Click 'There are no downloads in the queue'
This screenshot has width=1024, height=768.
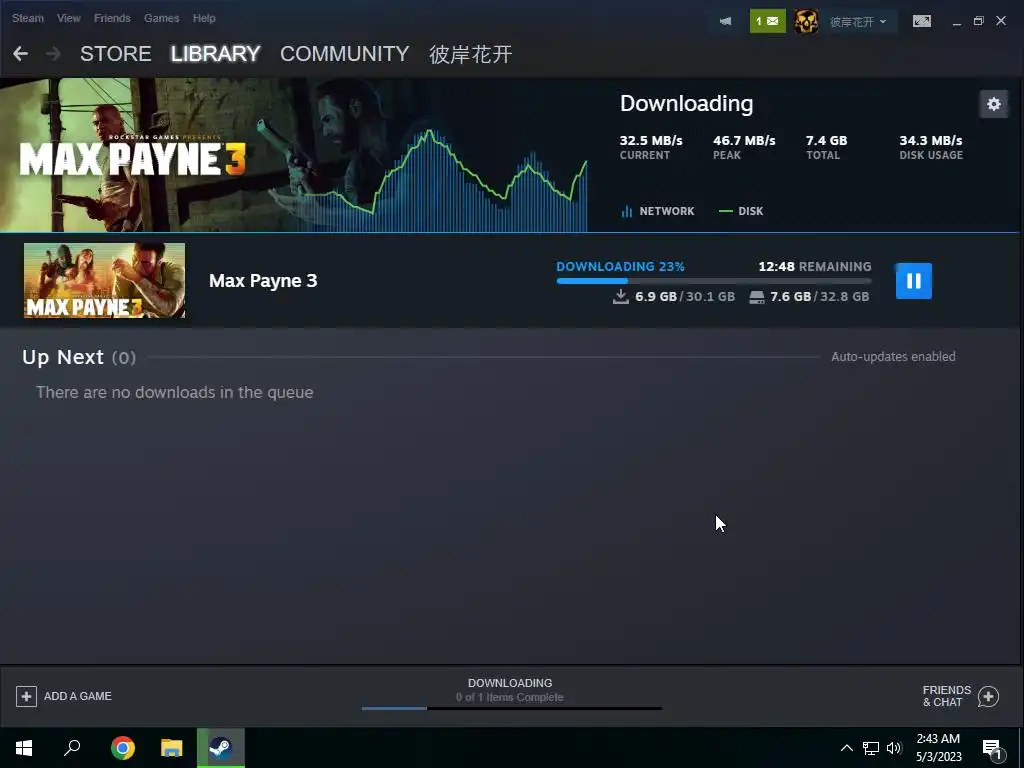pyautogui.click(x=174, y=392)
